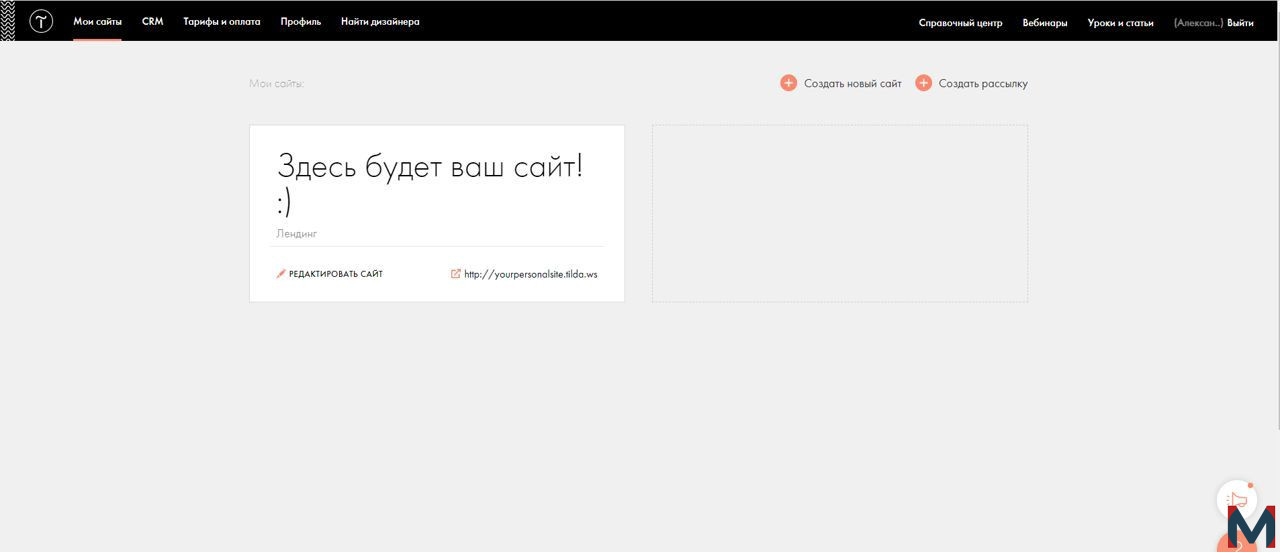1280x552 pixels.
Task: Click the plus icon for Создать новый сайт
Action: 788,83
